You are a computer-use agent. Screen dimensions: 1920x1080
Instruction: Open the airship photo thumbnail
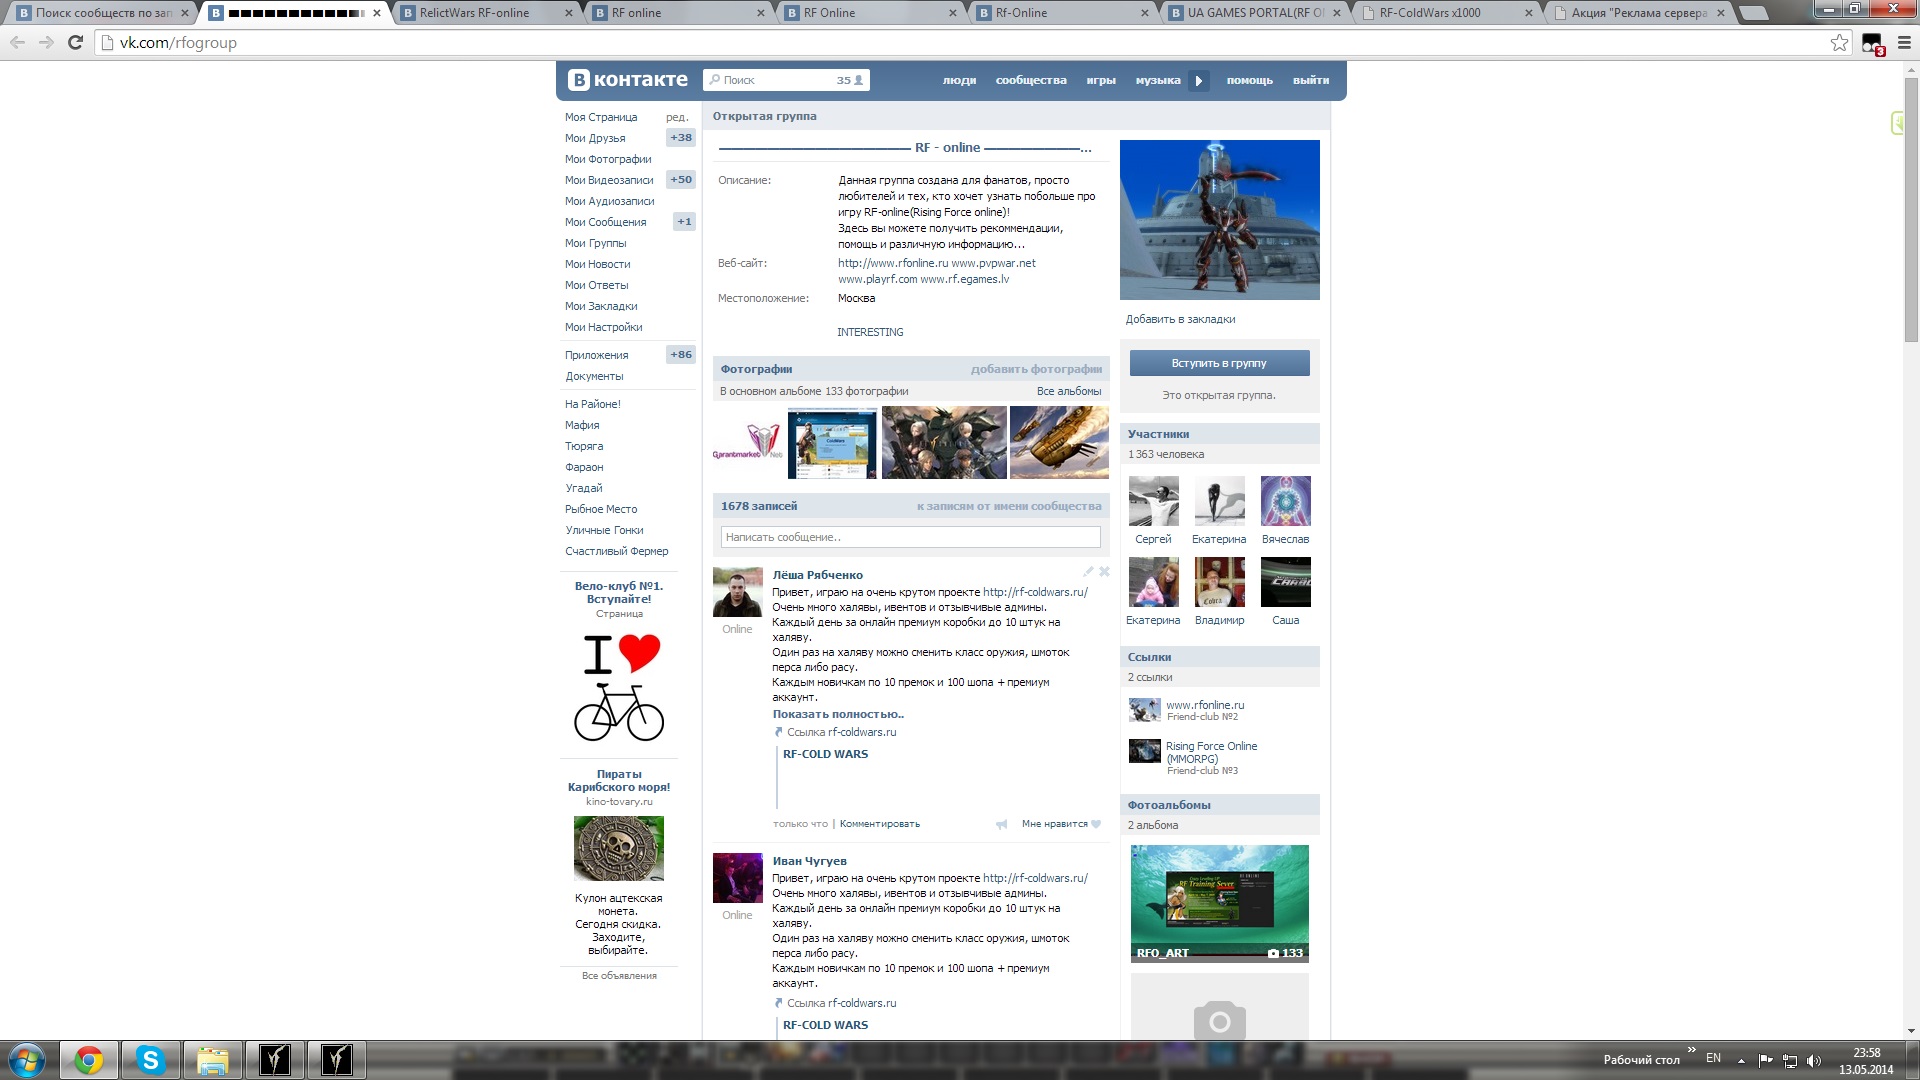(1059, 442)
